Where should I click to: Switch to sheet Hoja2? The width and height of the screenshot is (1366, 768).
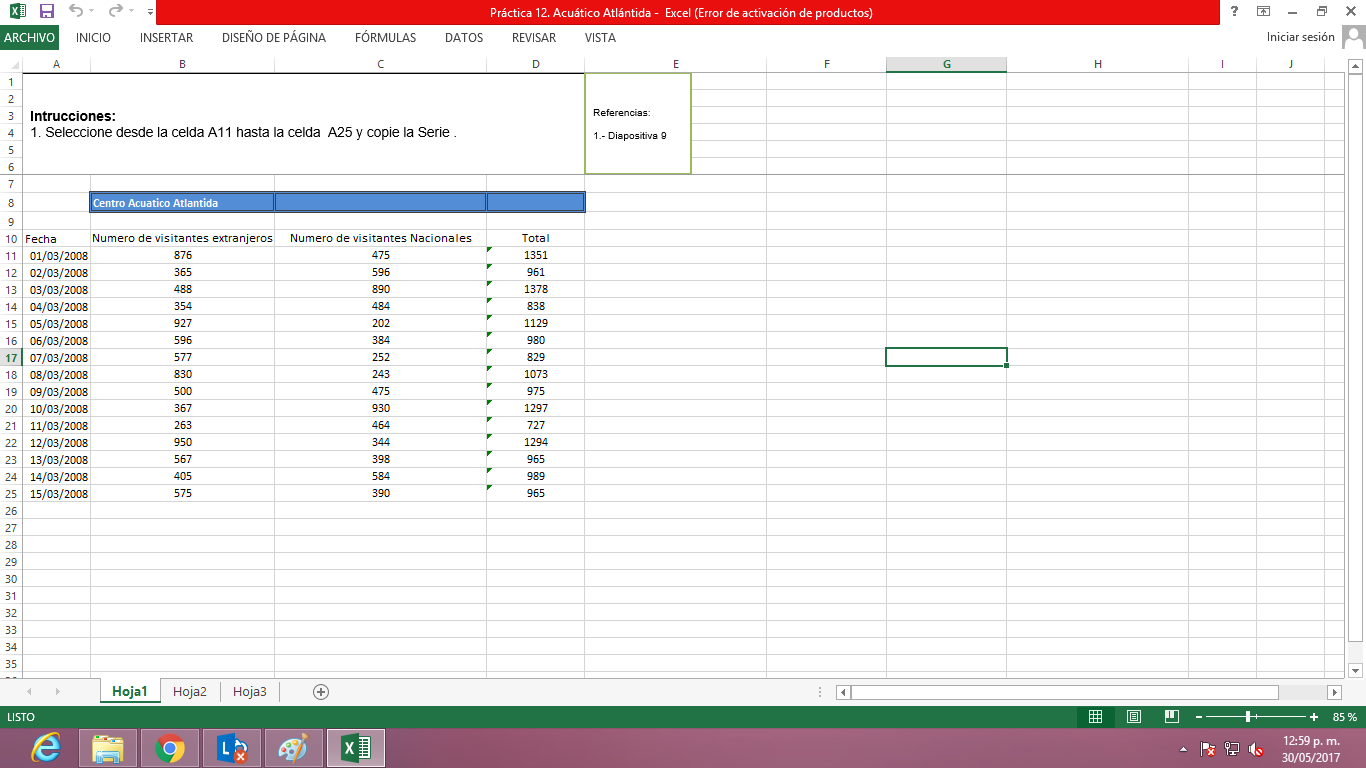[190, 691]
